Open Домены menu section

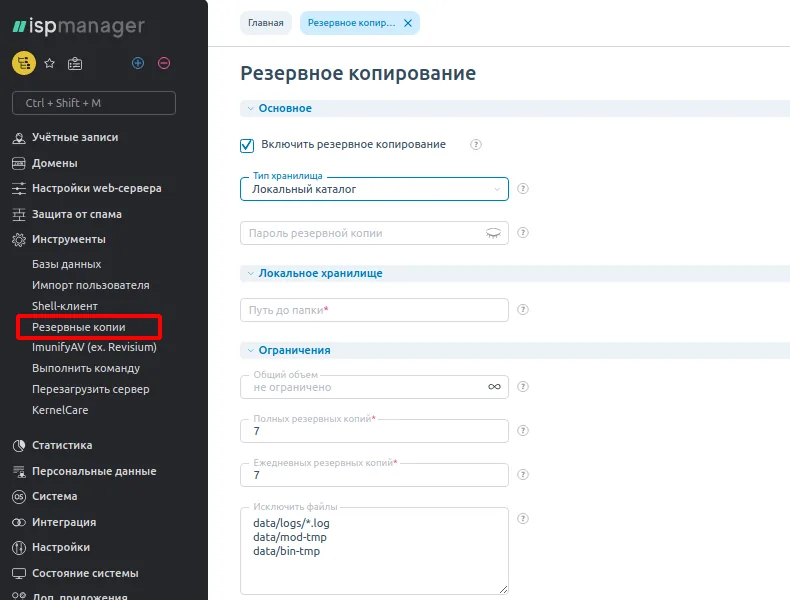pyautogui.click(x=55, y=163)
